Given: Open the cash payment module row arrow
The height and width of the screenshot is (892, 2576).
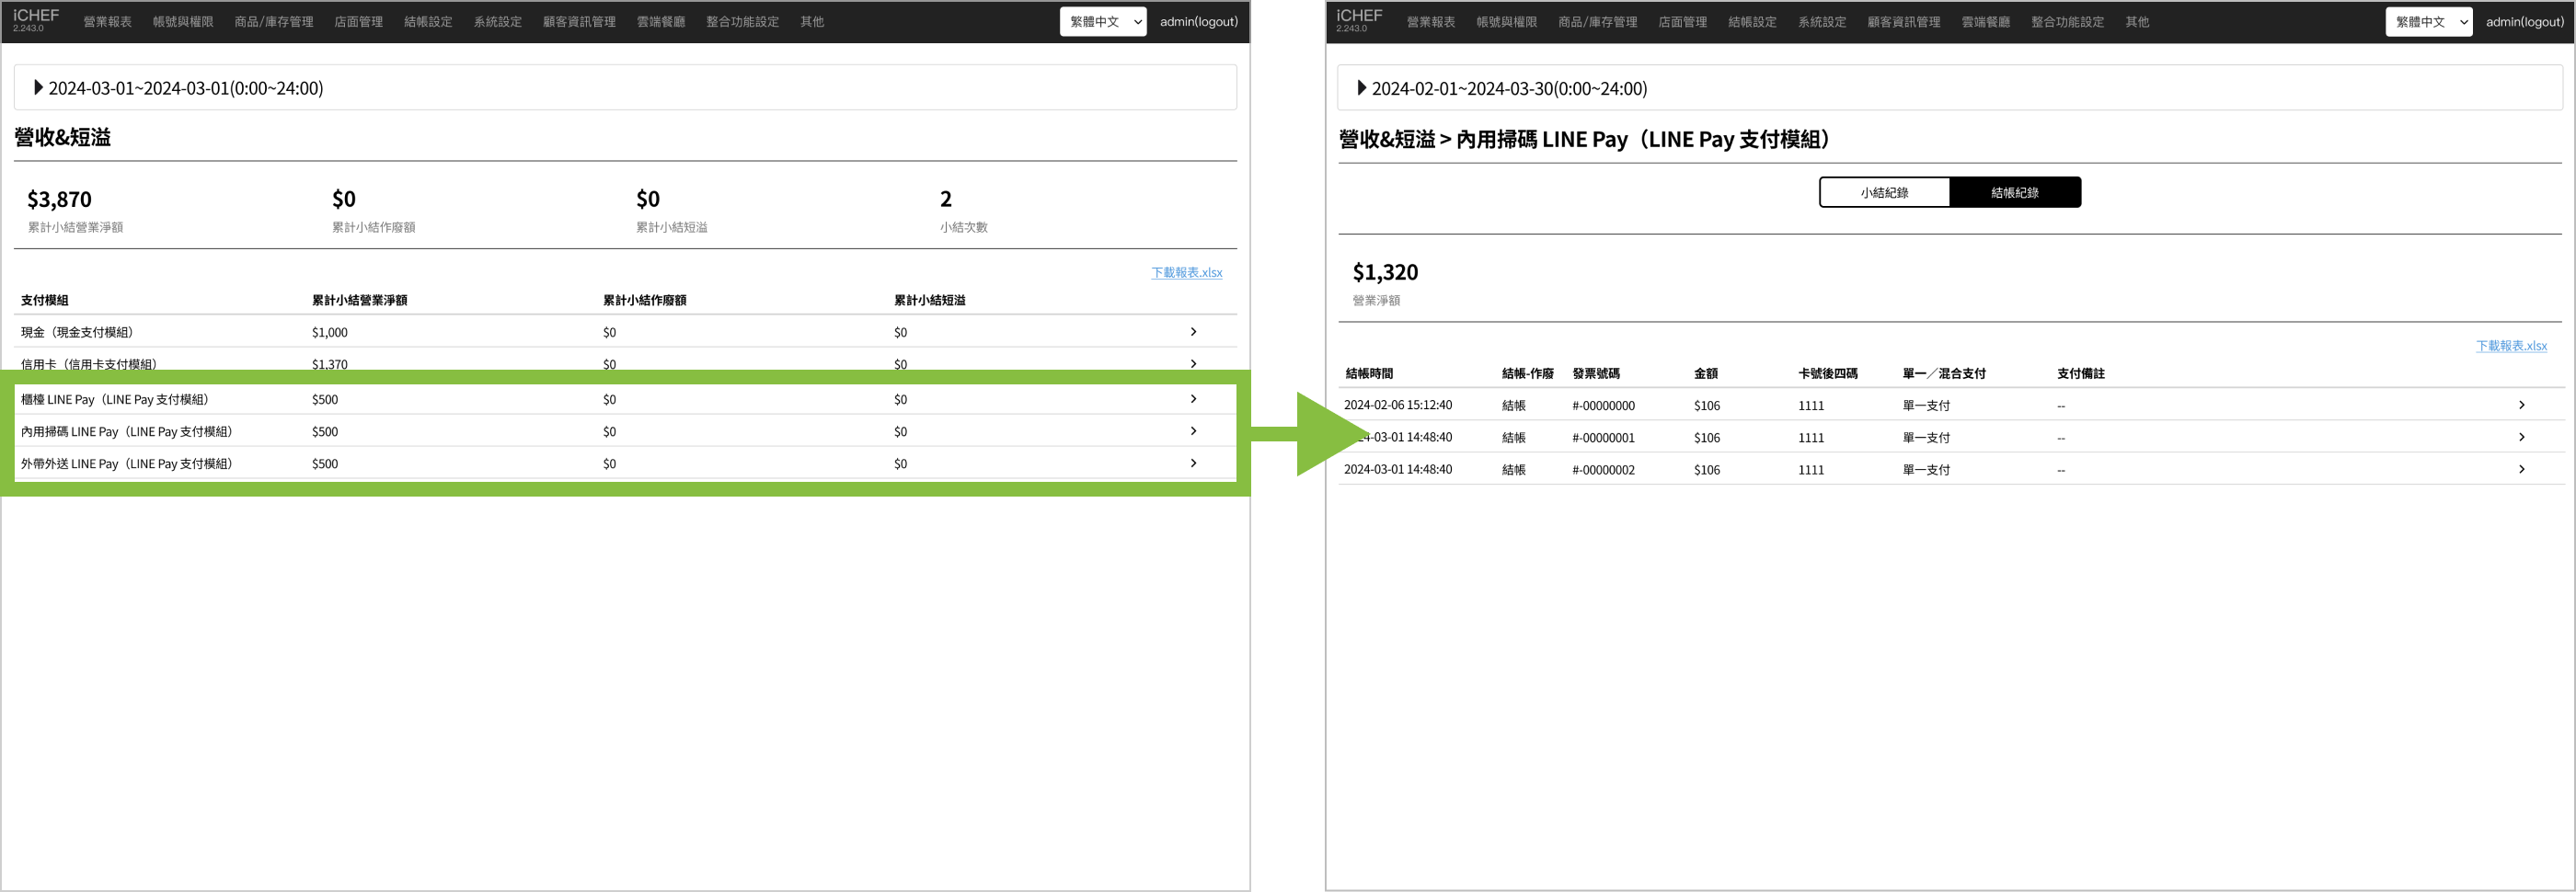Looking at the screenshot, I should point(1192,332).
